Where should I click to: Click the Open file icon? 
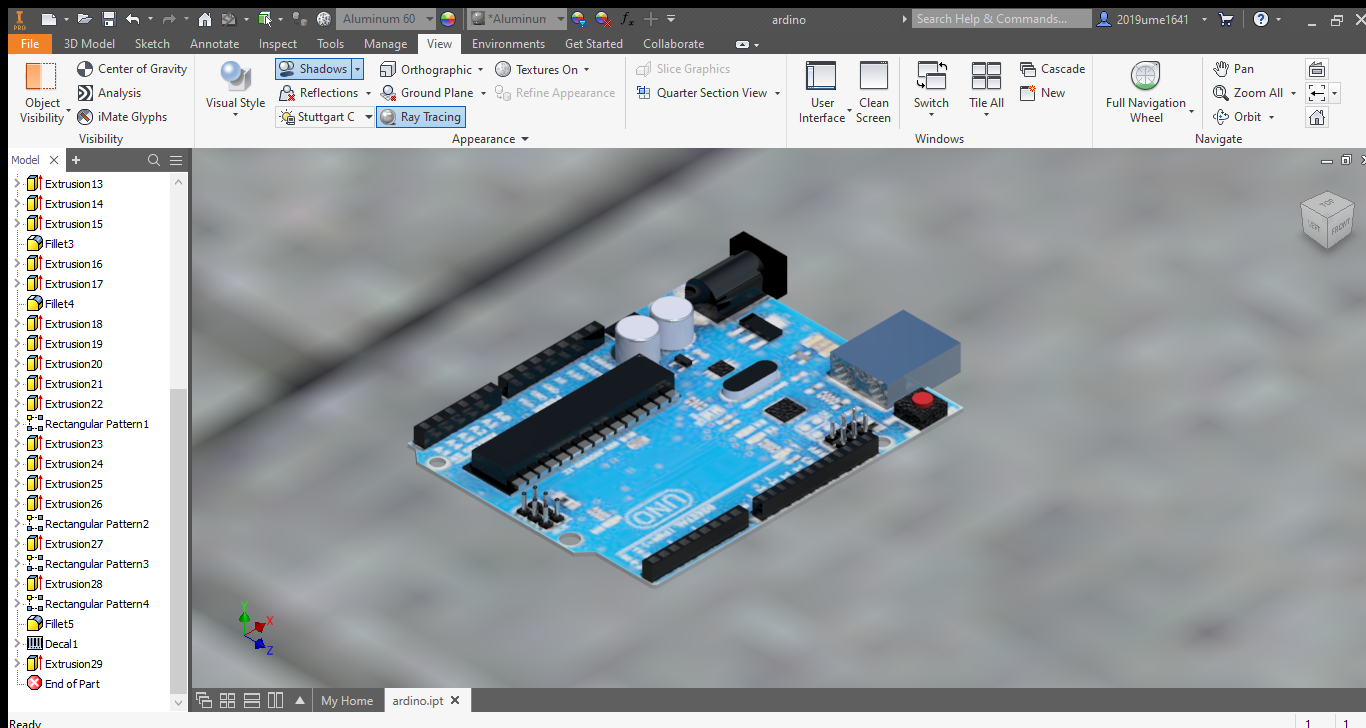click(x=84, y=19)
